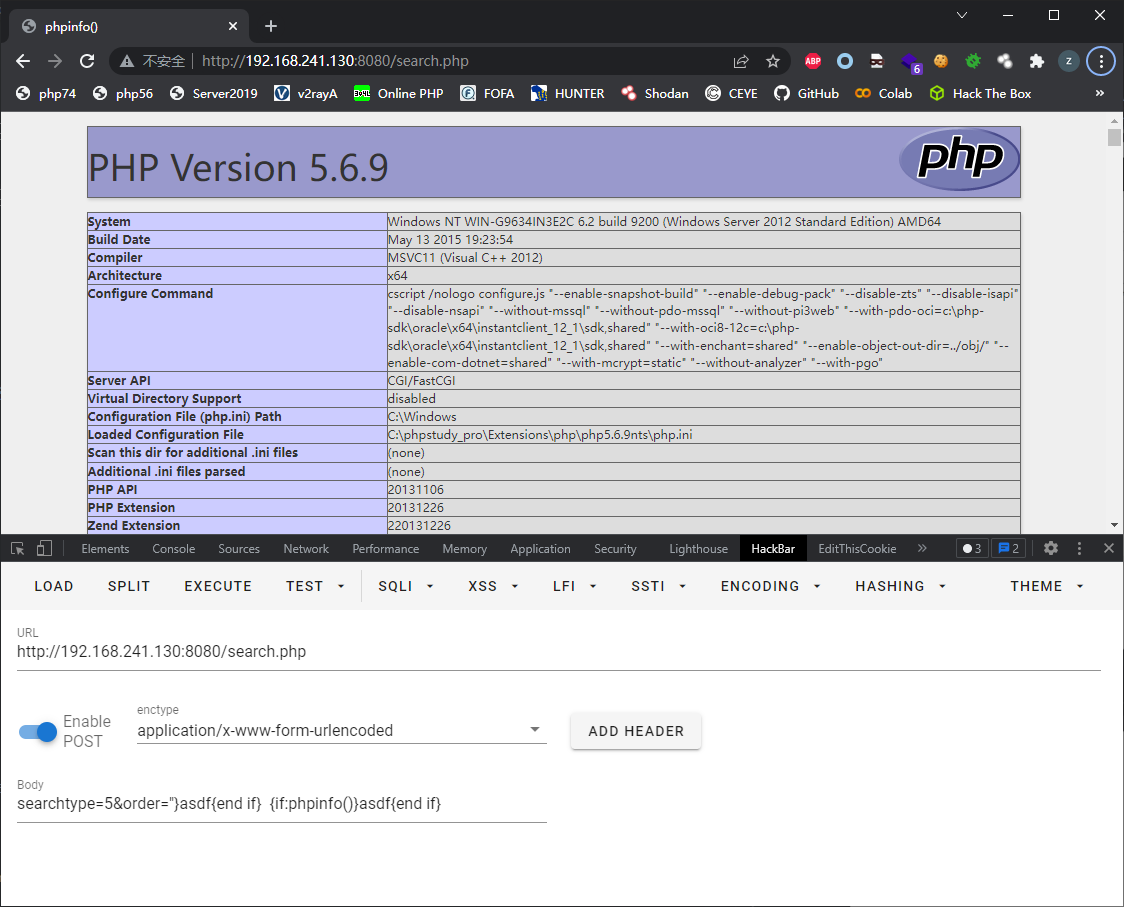Click the HackBar EXECUTE button
Screen dimensions: 1124x907
click(x=218, y=586)
